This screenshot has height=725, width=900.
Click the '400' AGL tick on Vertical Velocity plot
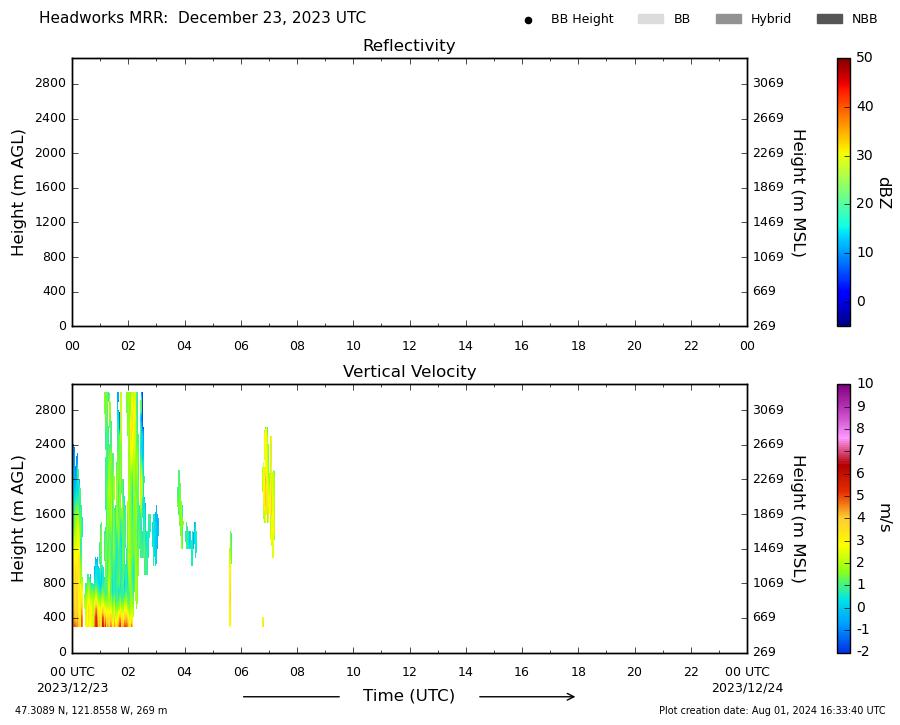(x=55, y=617)
